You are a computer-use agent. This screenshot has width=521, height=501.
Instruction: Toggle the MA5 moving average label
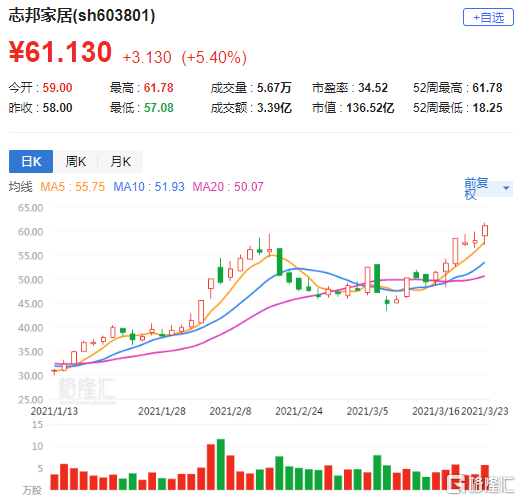point(72,187)
